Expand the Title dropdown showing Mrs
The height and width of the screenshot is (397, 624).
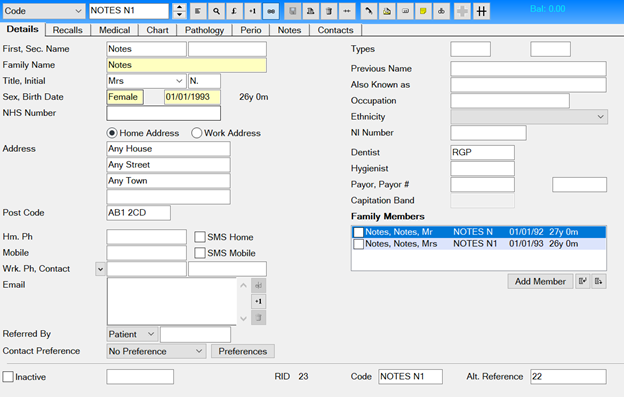[x=179, y=81]
